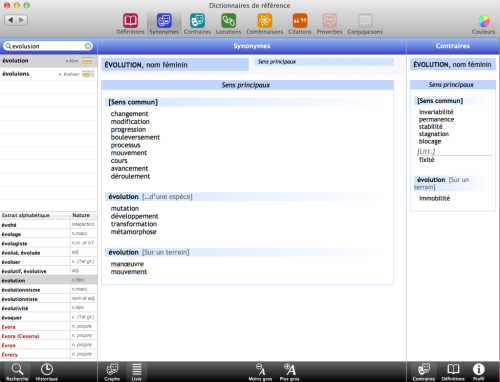
Task: Switch to Liste view
Action: click(137, 372)
